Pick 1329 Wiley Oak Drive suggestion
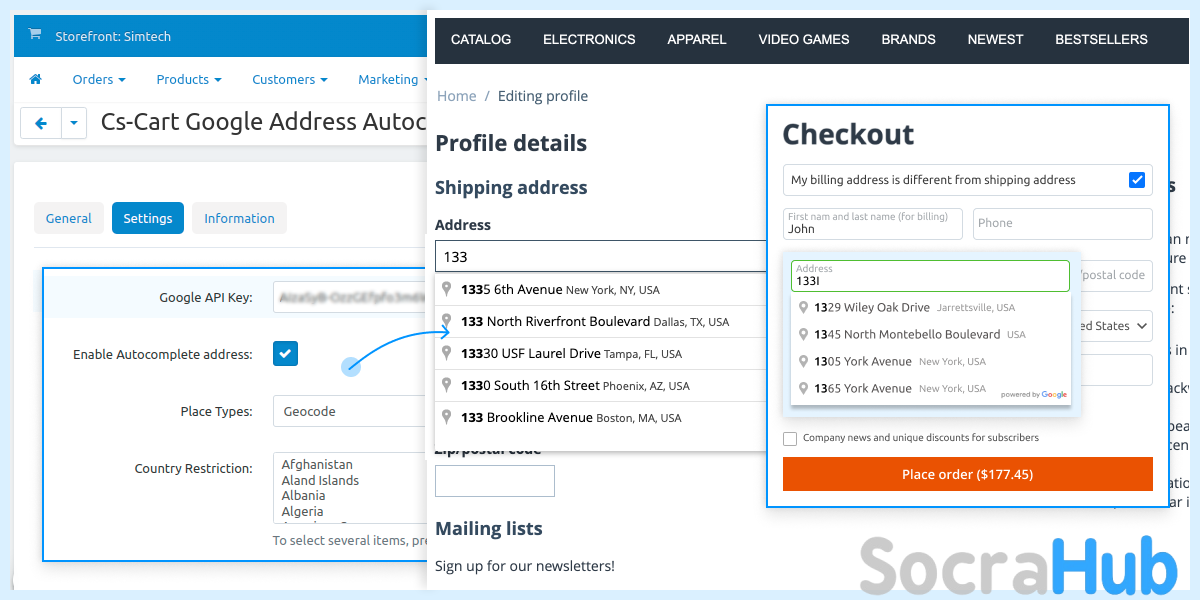The width and height of the screenshot is (1200, 600). pyautogui.click(x=930, y=307)
